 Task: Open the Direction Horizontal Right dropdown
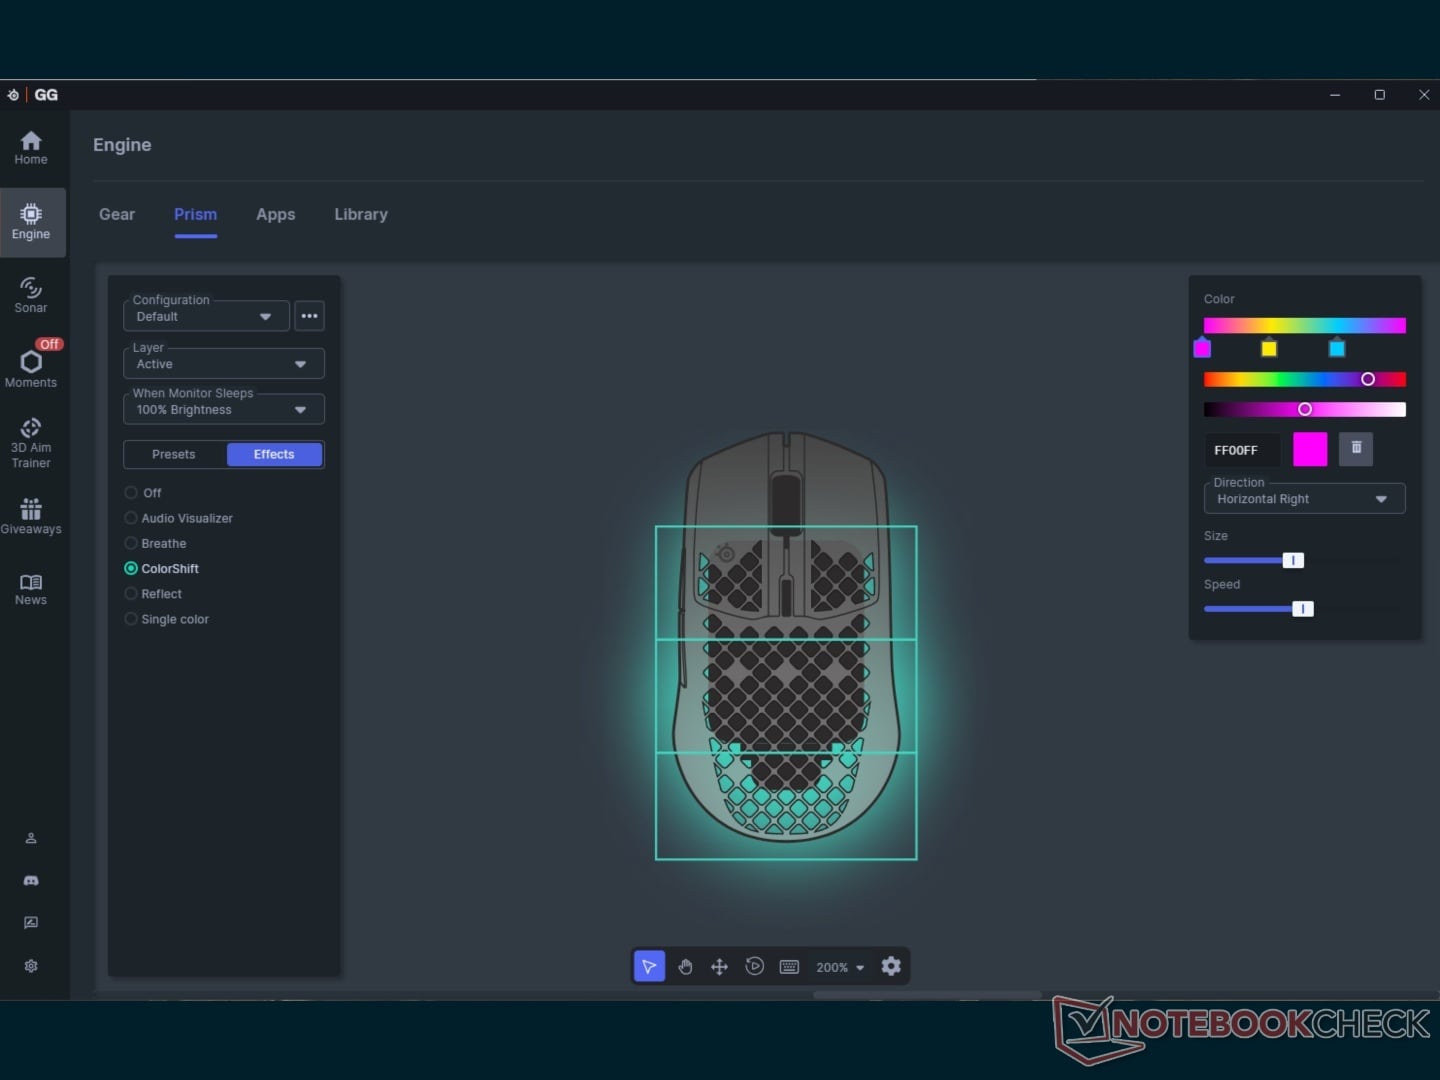(1304, 498)
